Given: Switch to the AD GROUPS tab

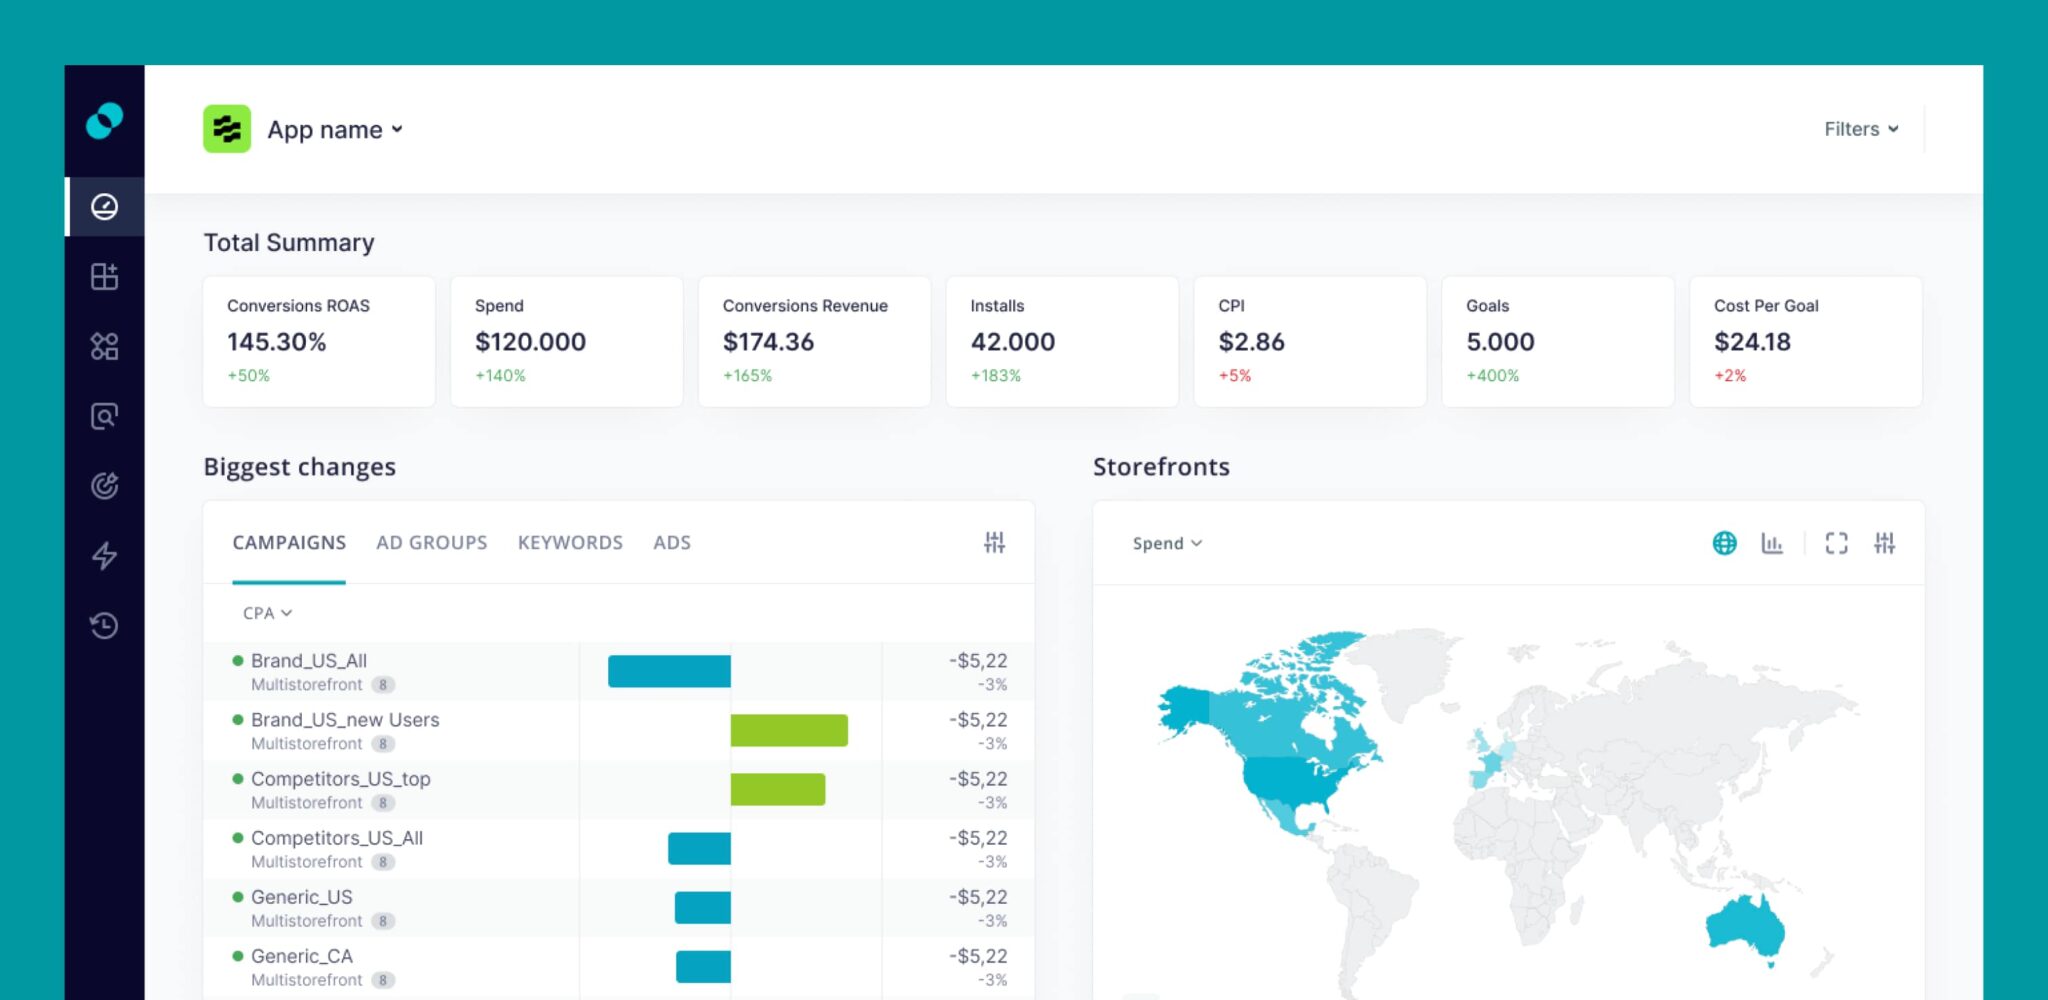Looking at the screenshot, I should pyautogui.click(x=430, y=542).
